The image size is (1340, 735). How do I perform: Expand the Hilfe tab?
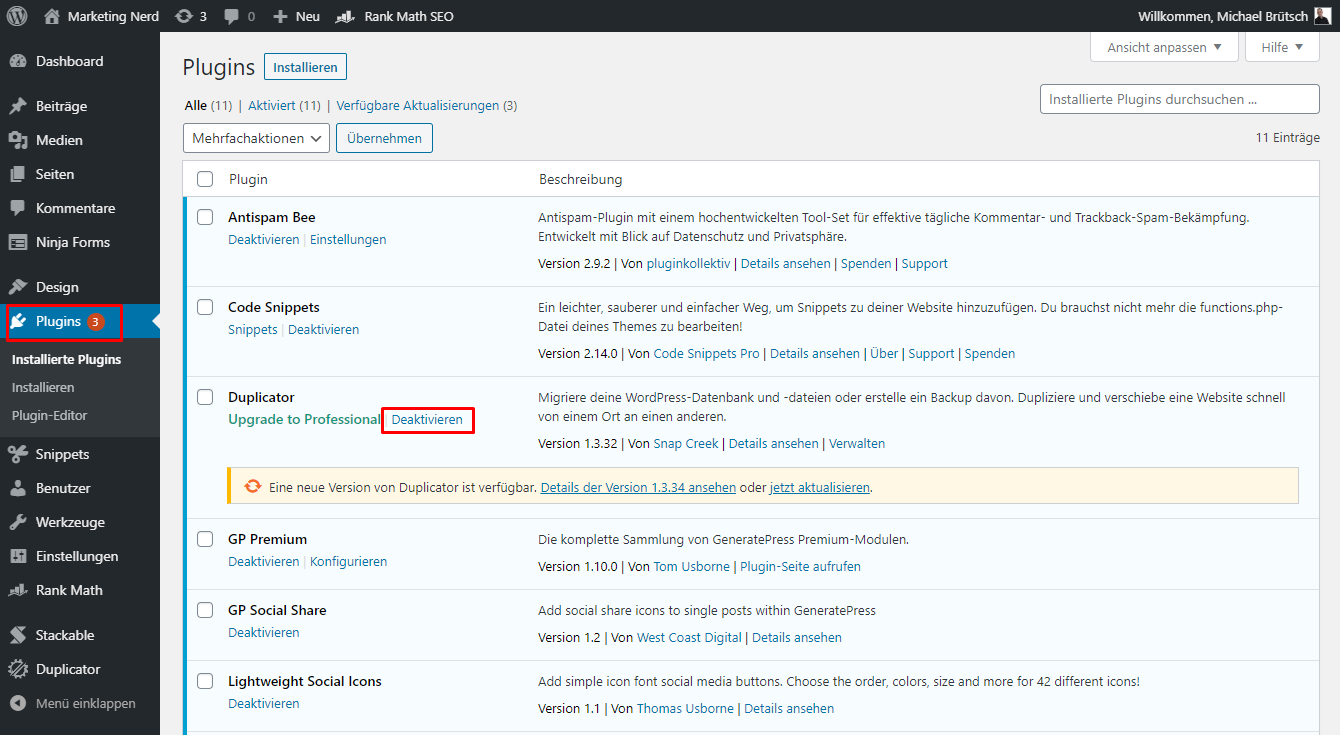1282,47
